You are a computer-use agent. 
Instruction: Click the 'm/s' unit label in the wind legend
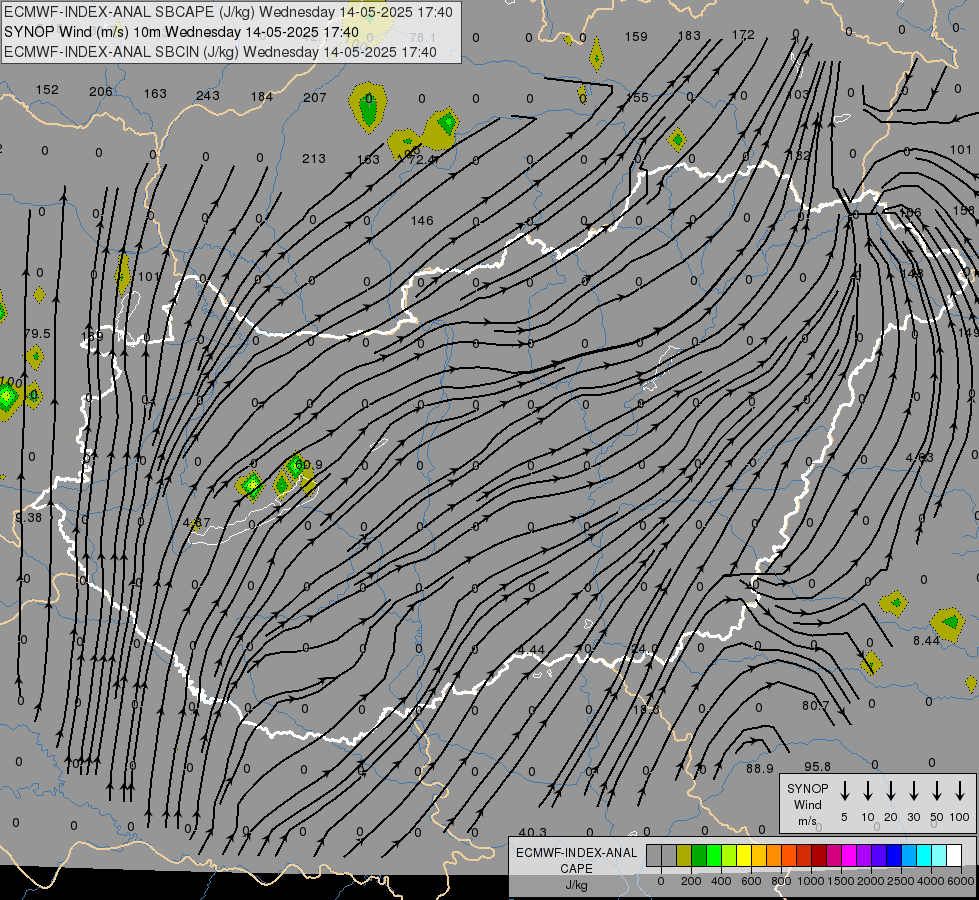pyautogui.click(x=807, y=821)
